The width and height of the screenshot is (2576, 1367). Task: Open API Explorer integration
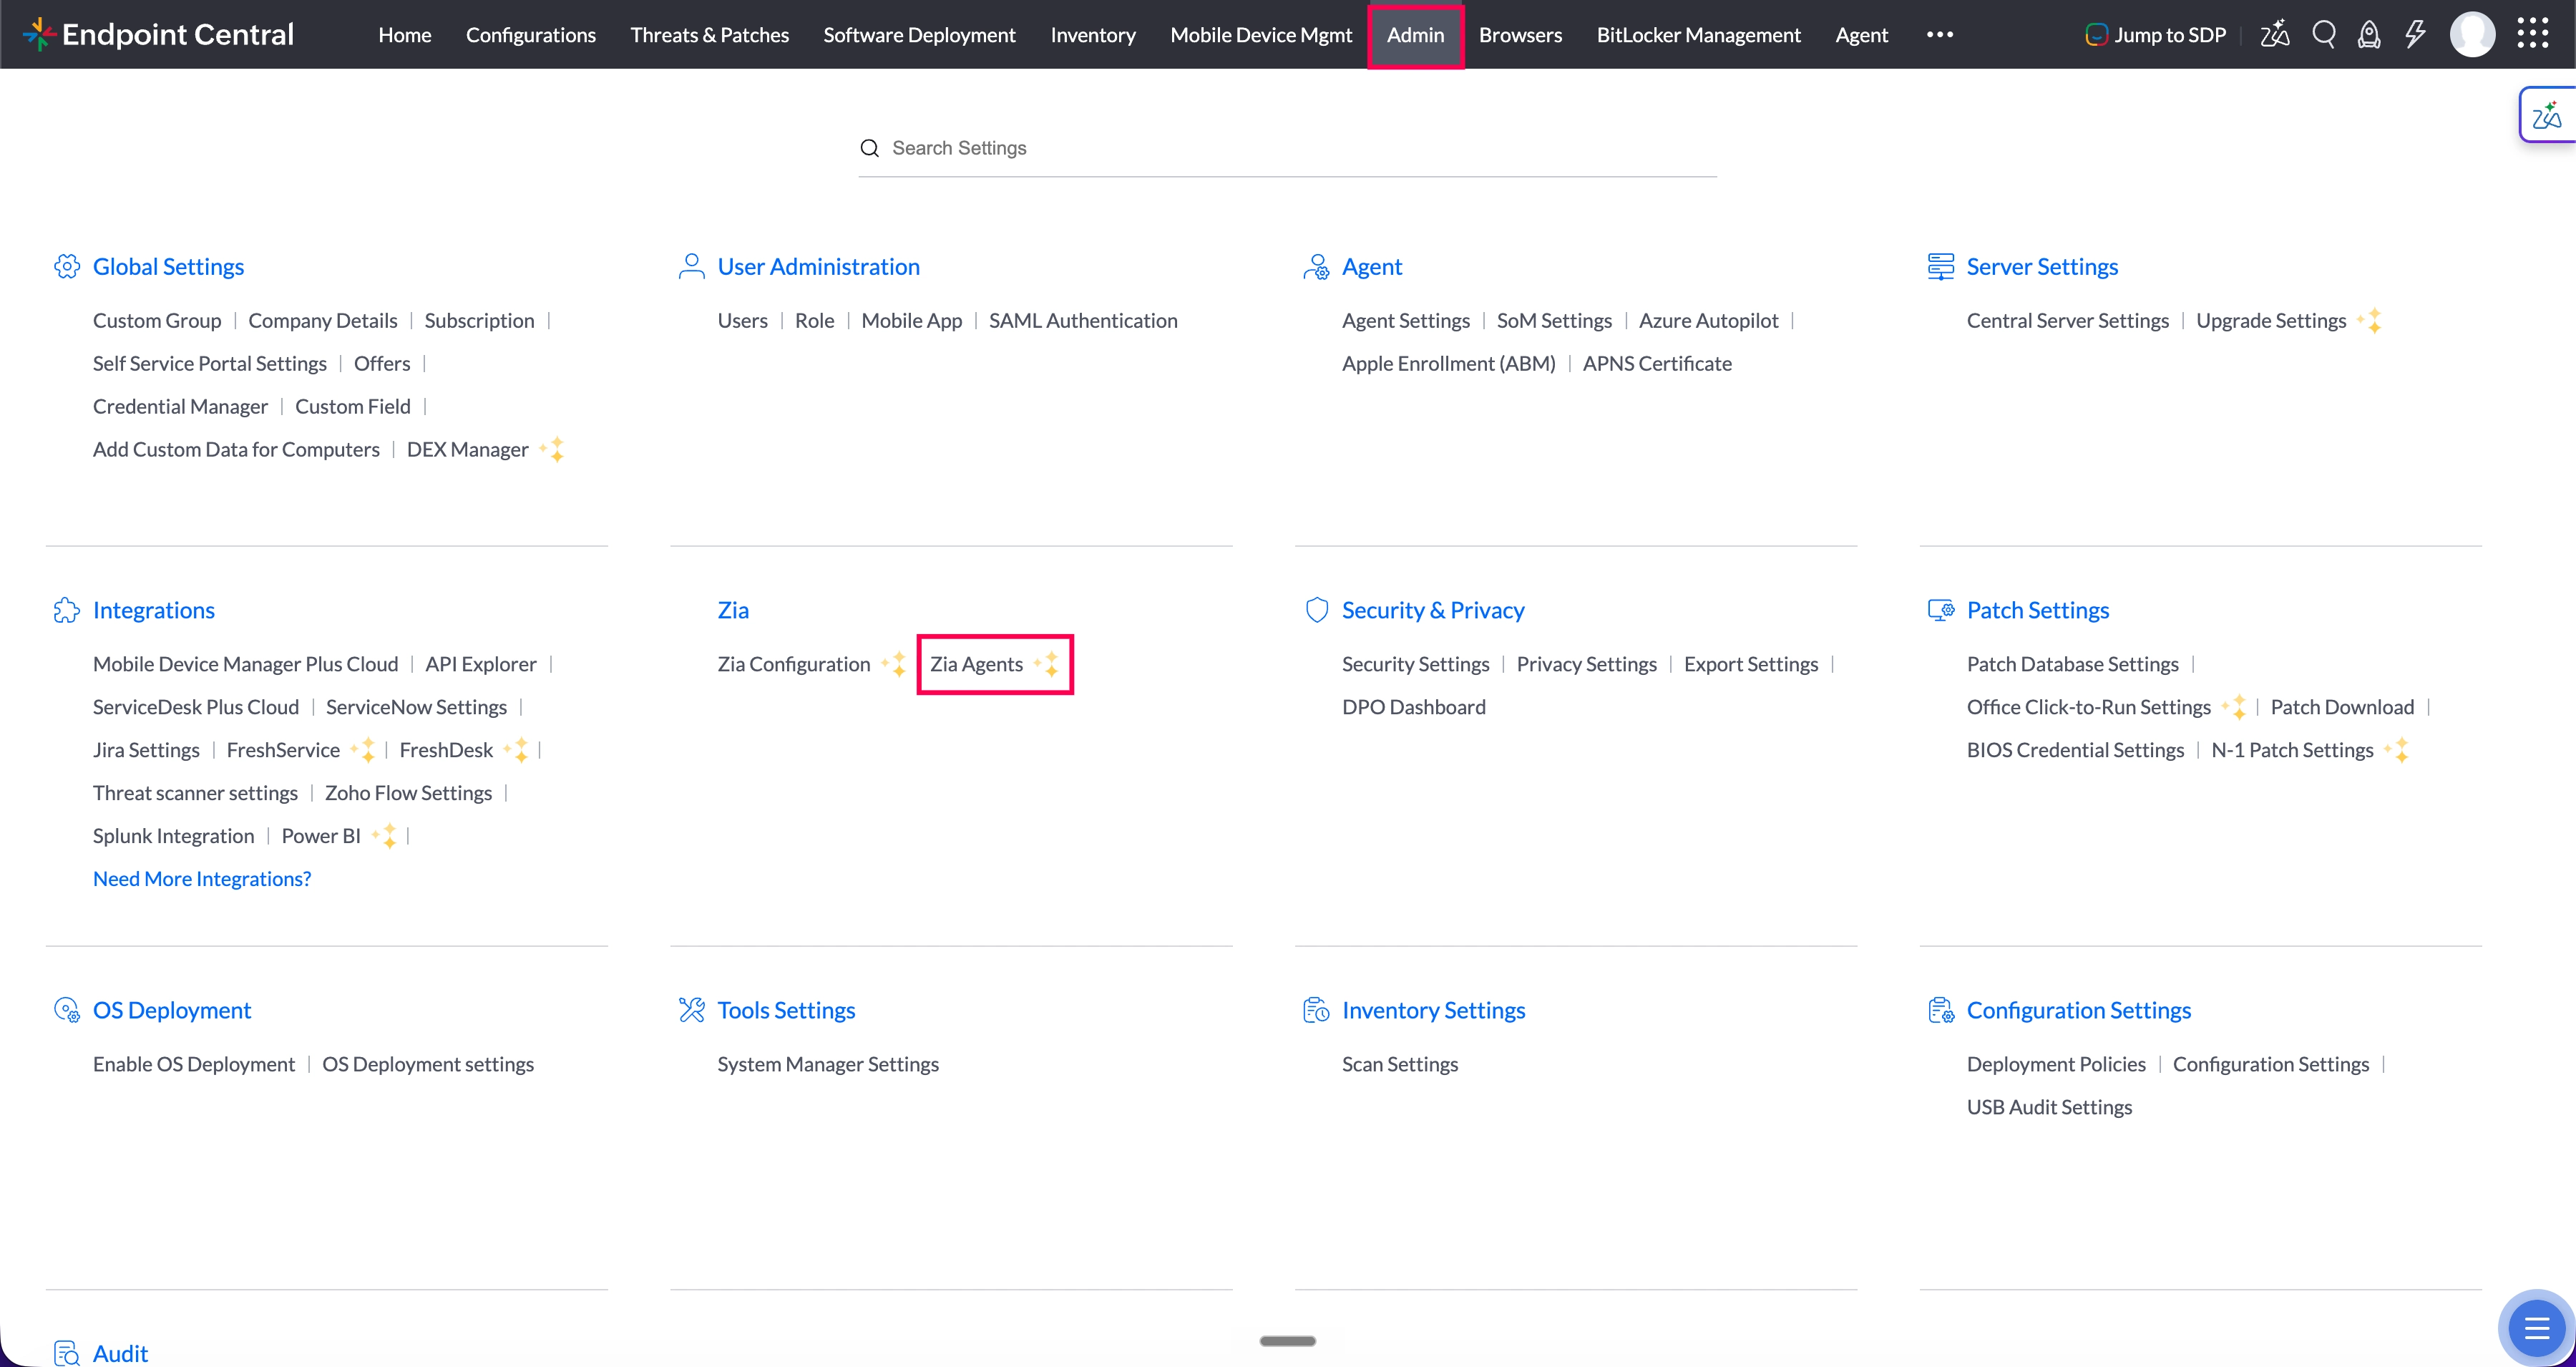click(480, 664)
